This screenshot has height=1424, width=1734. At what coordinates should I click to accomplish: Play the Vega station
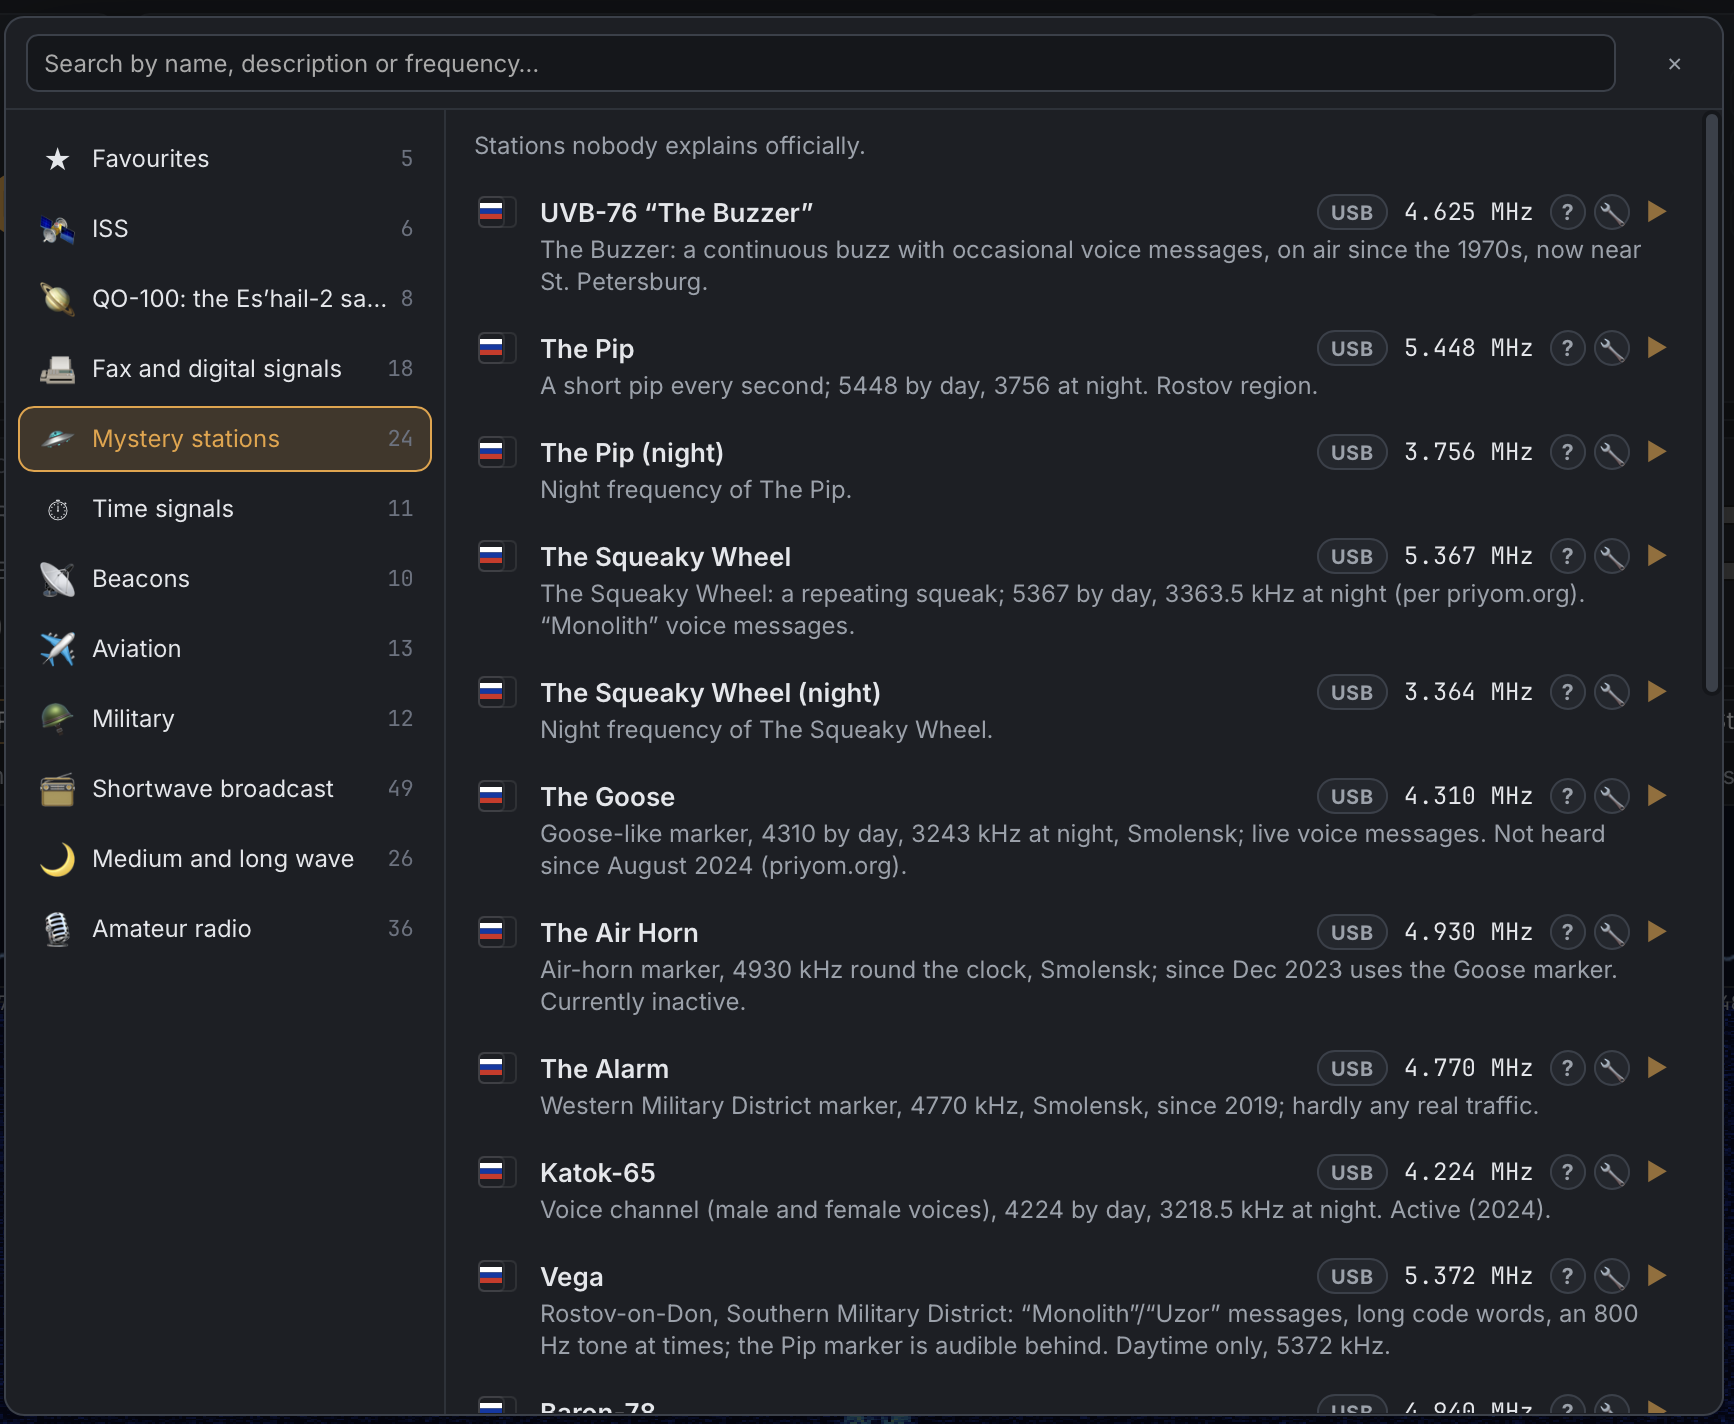click(x=1656, y=1276)
